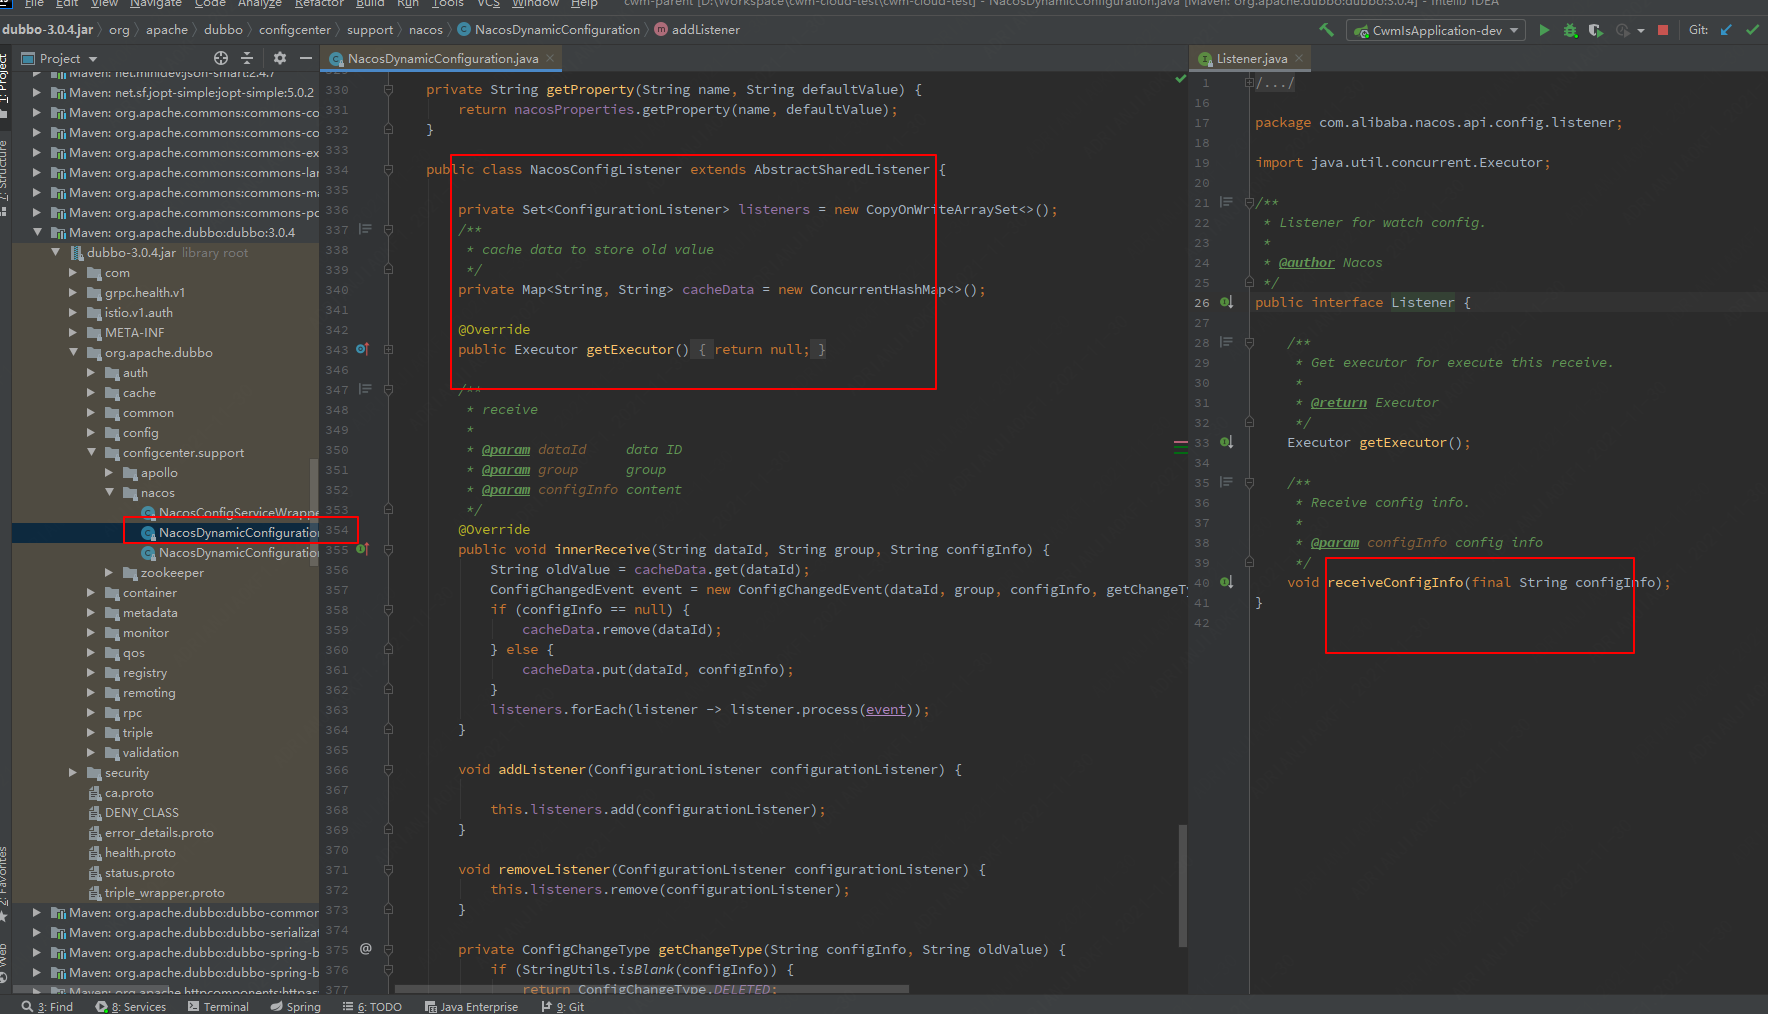Locate the opened file with the crosshair icon
1768x1014 pixels.
tap(221, 58)
